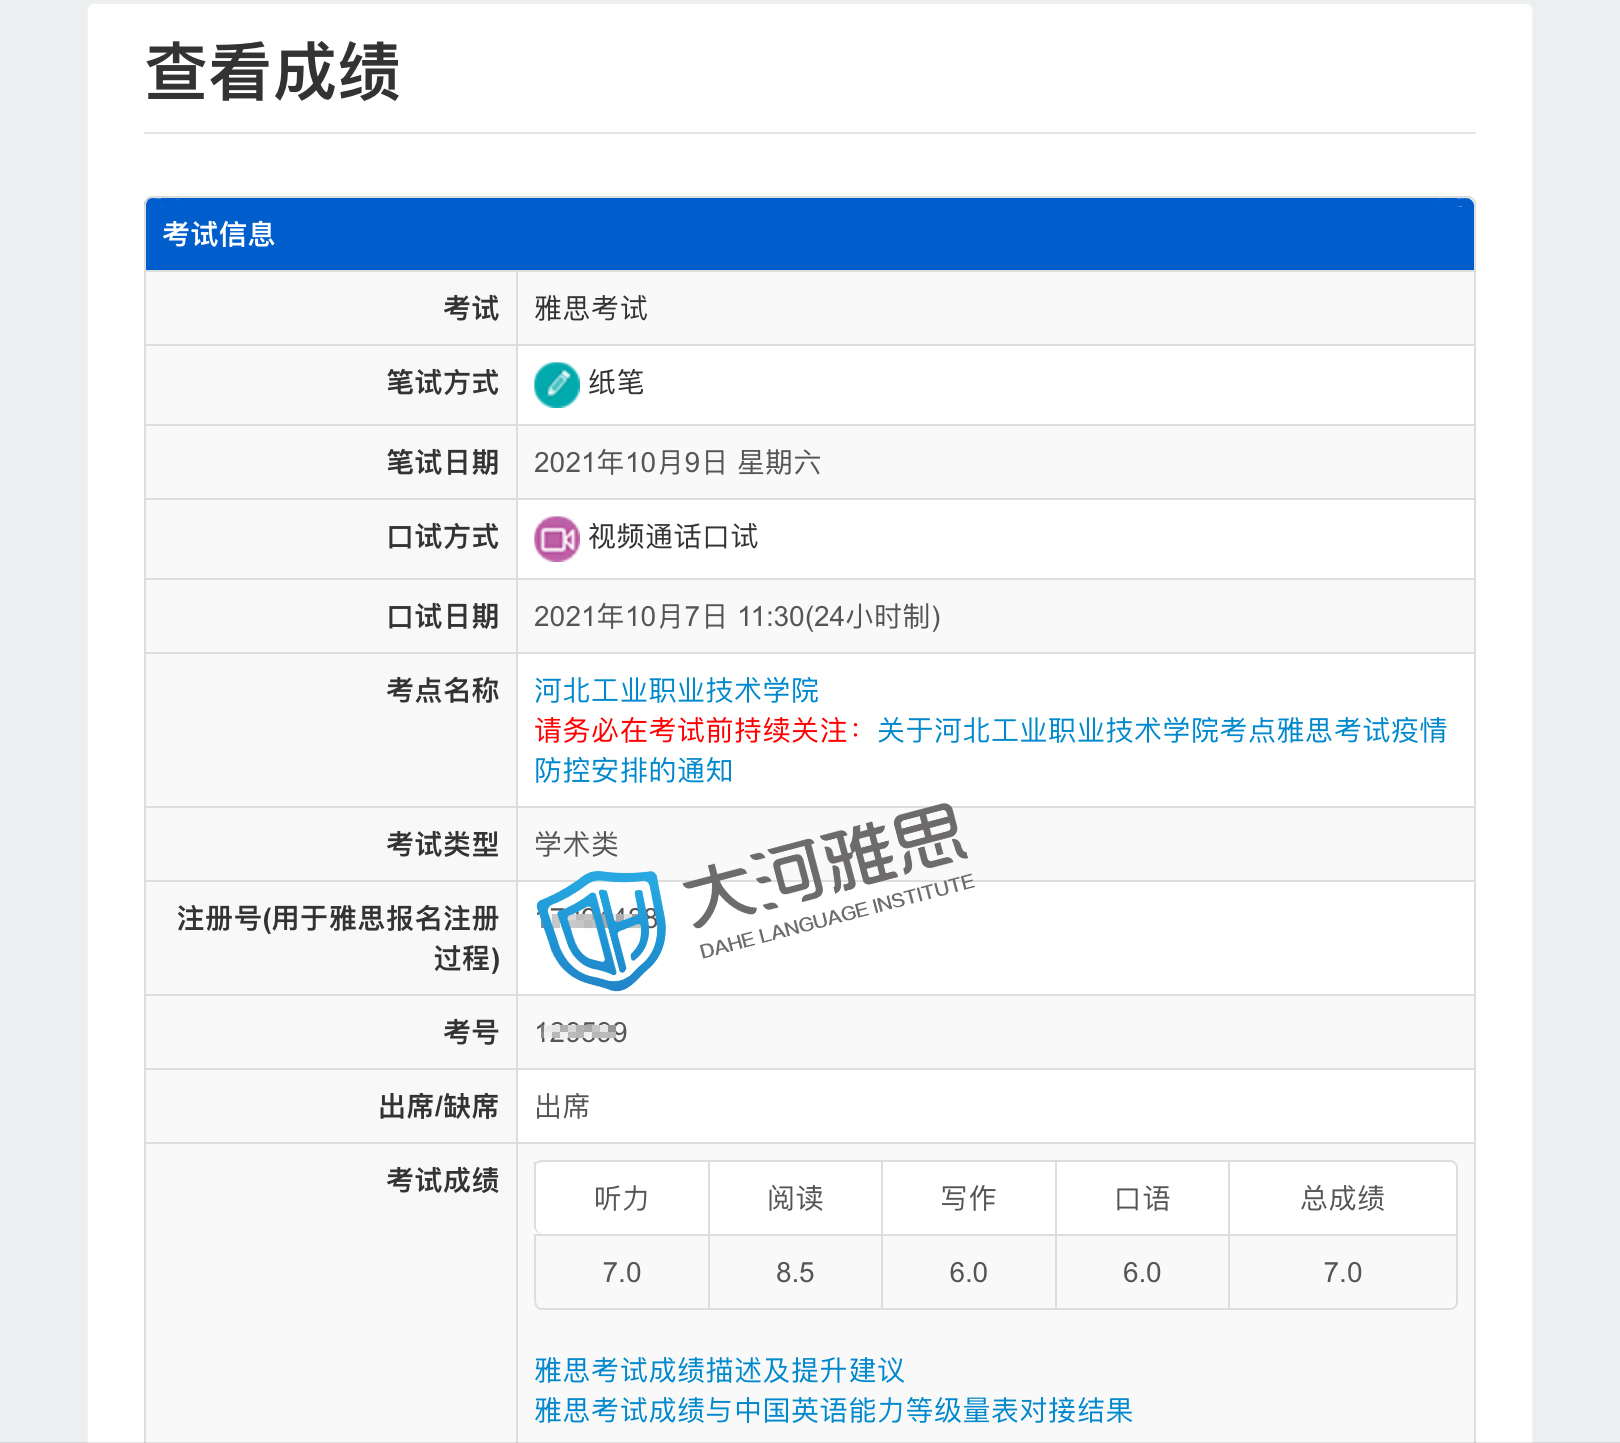Click the 考试成绩 row label
This screenshot has height=1443, width=1620.
(442, 1180)
